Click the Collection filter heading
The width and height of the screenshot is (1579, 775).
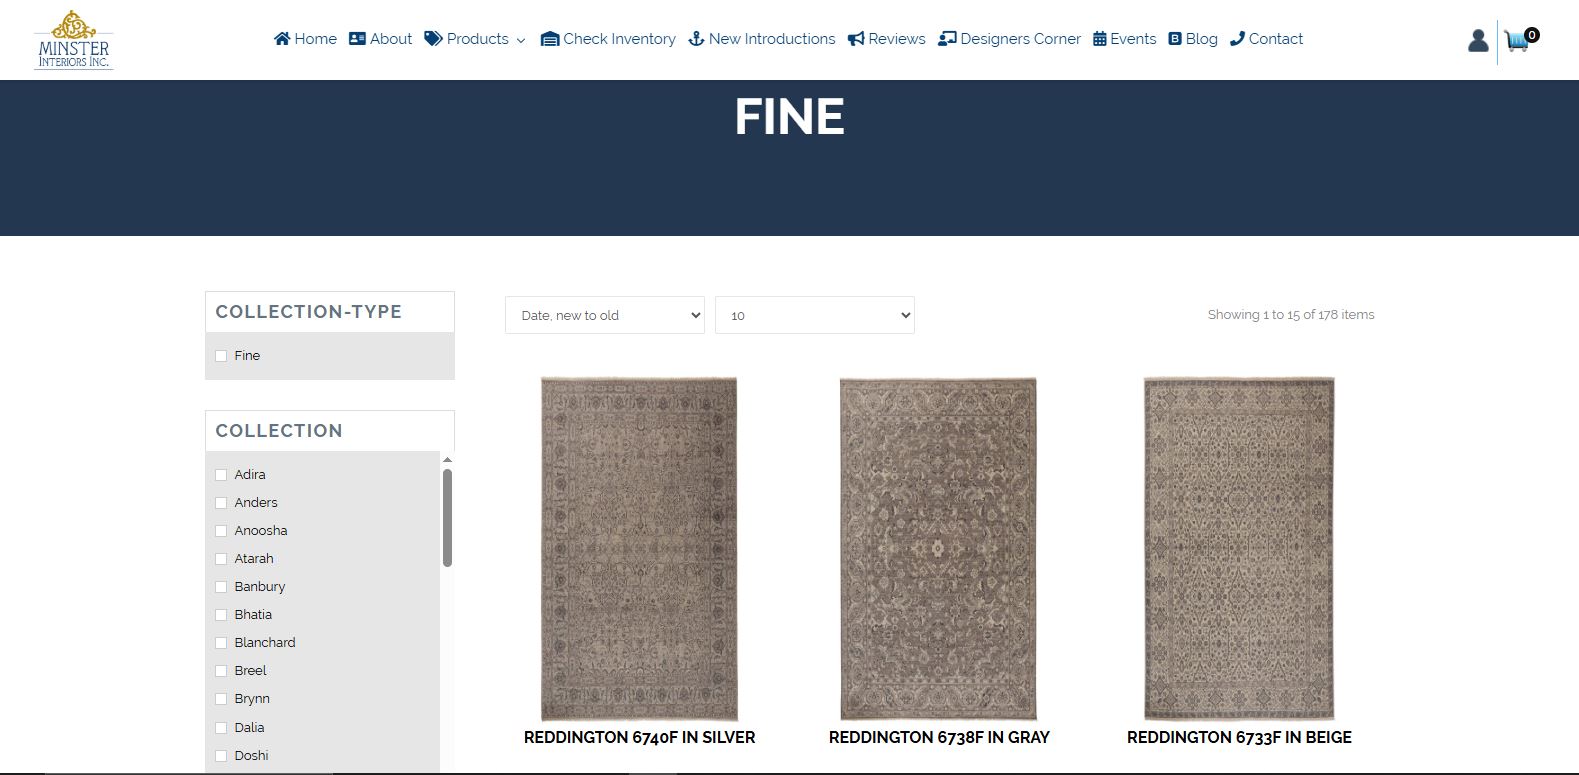[279, 431]
